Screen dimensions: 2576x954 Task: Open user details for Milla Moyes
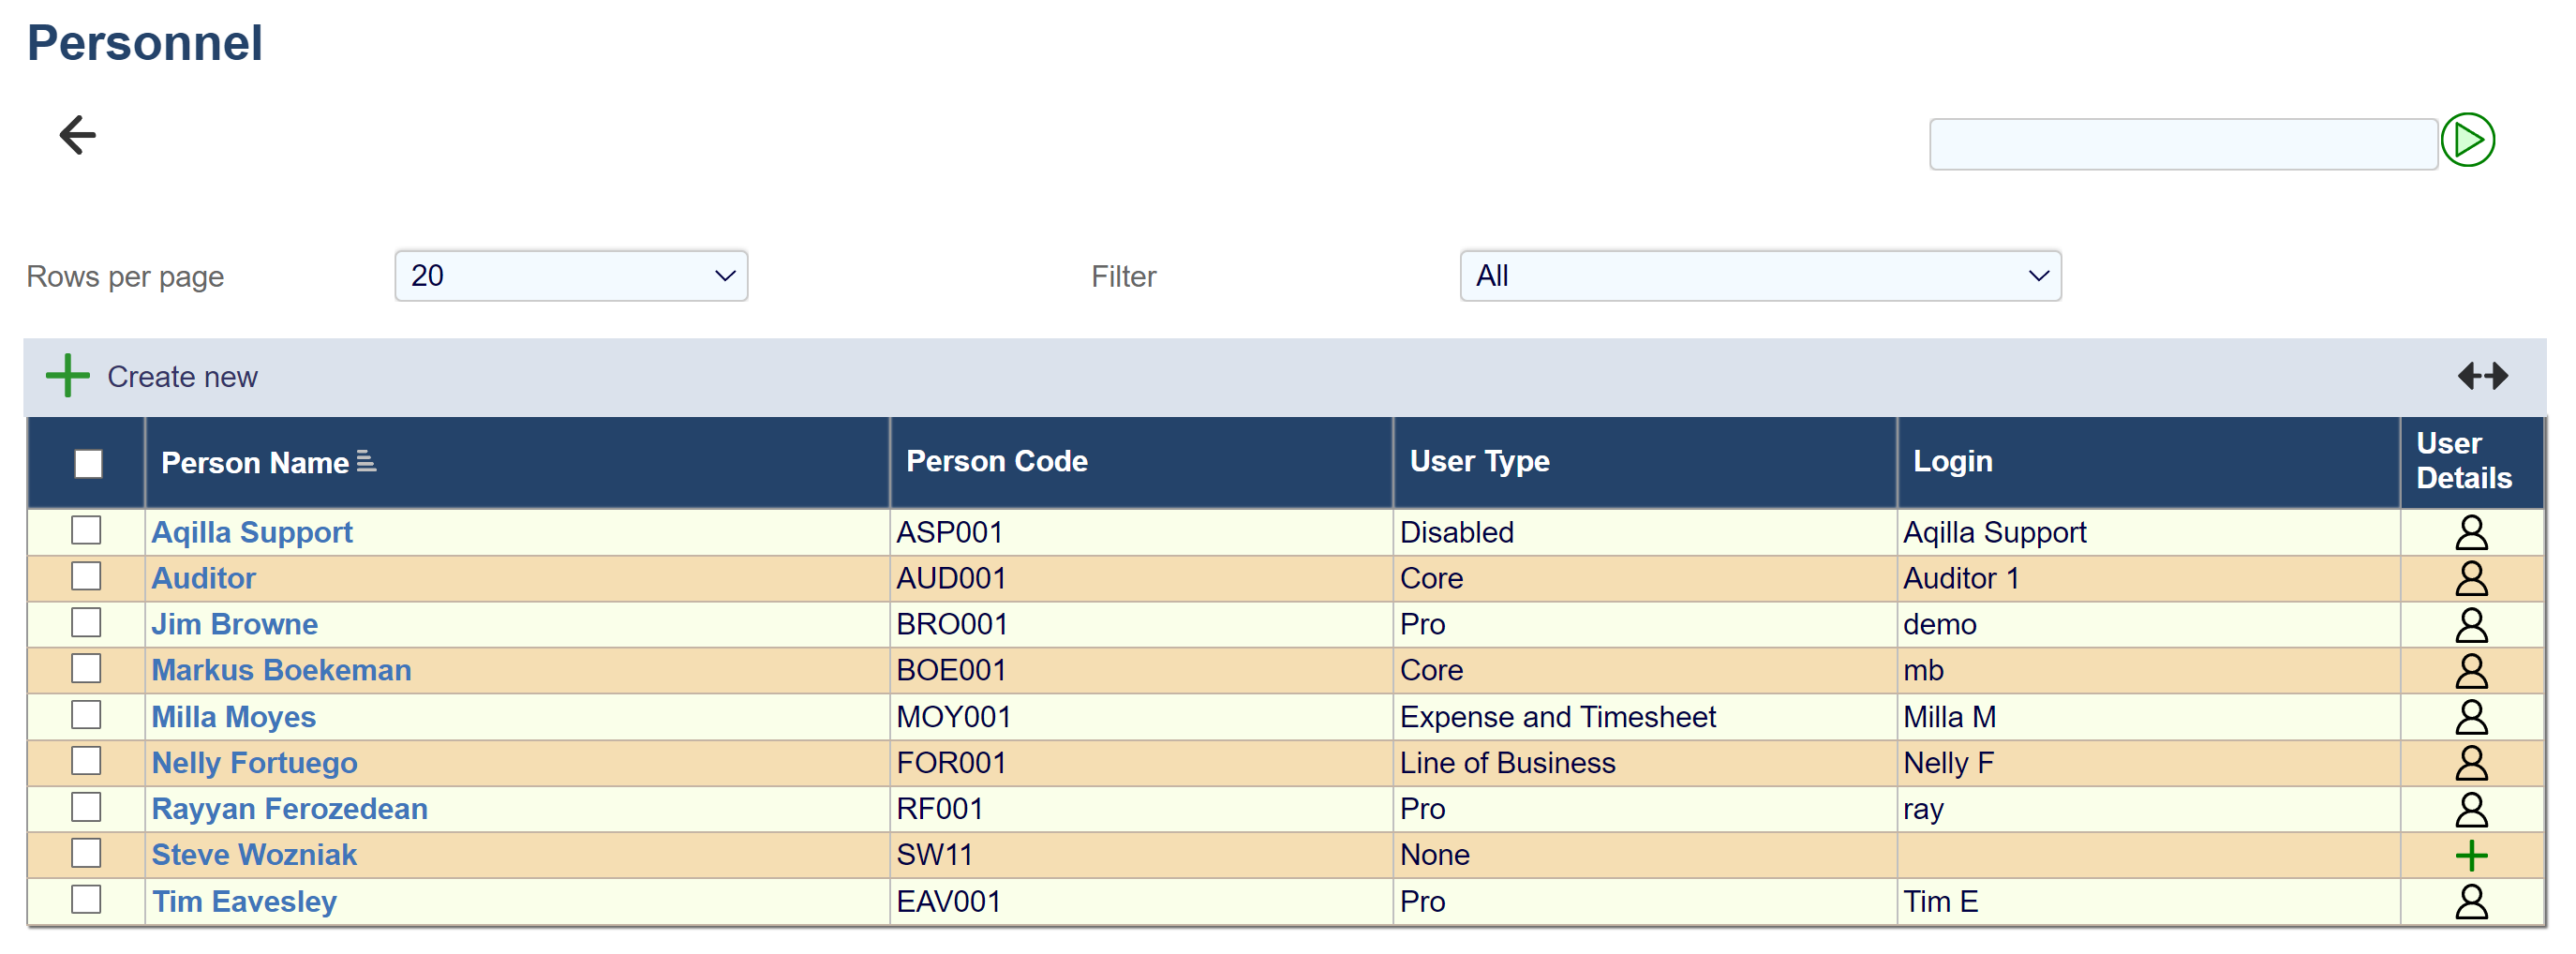point(2470,717)
